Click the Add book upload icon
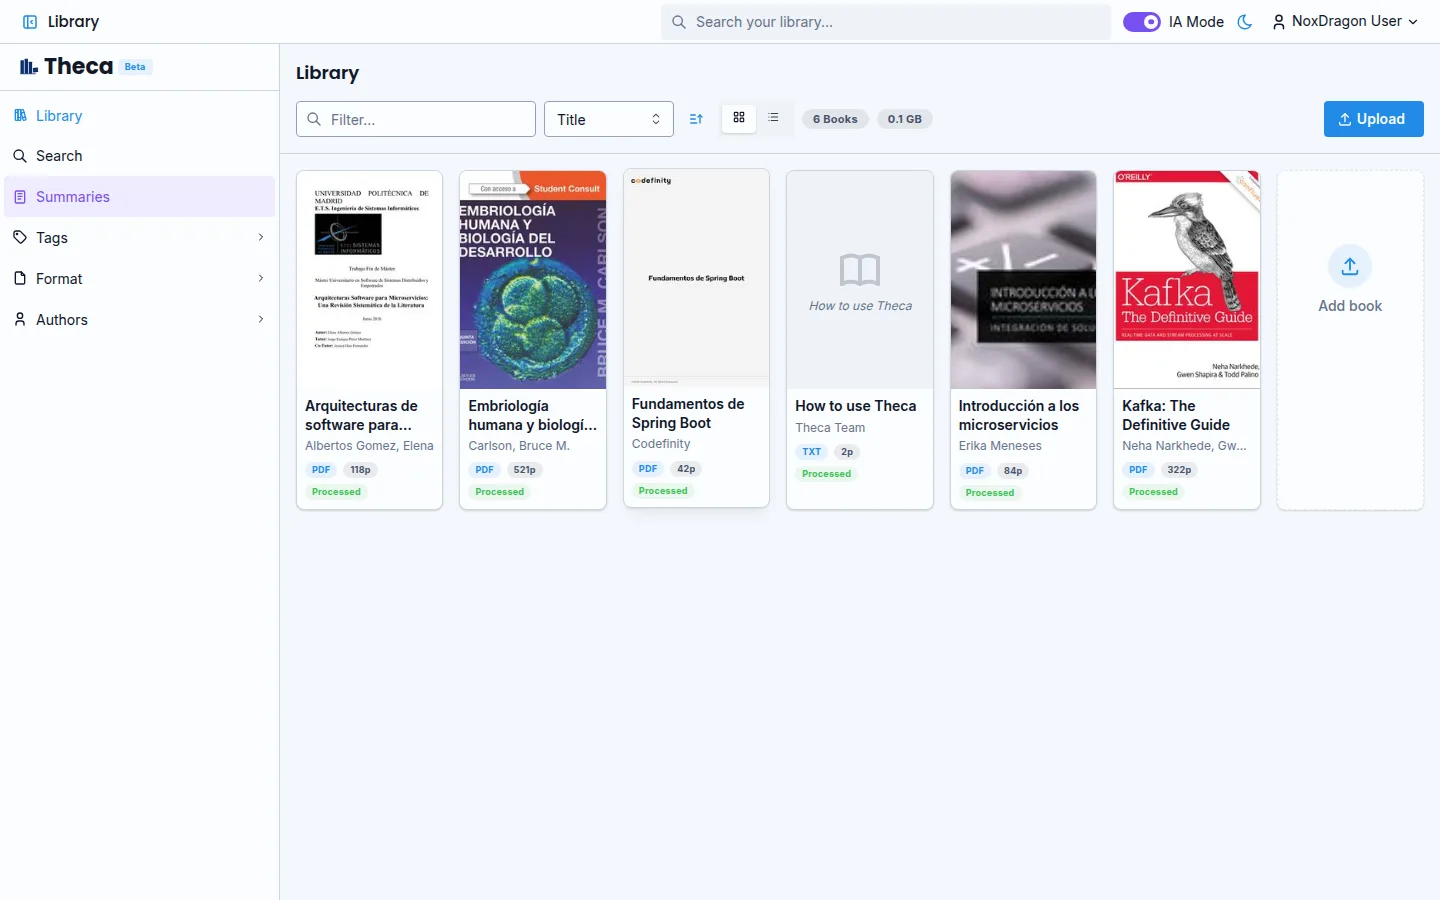This screenshot has width=1440, height=900. [1350, 267]
